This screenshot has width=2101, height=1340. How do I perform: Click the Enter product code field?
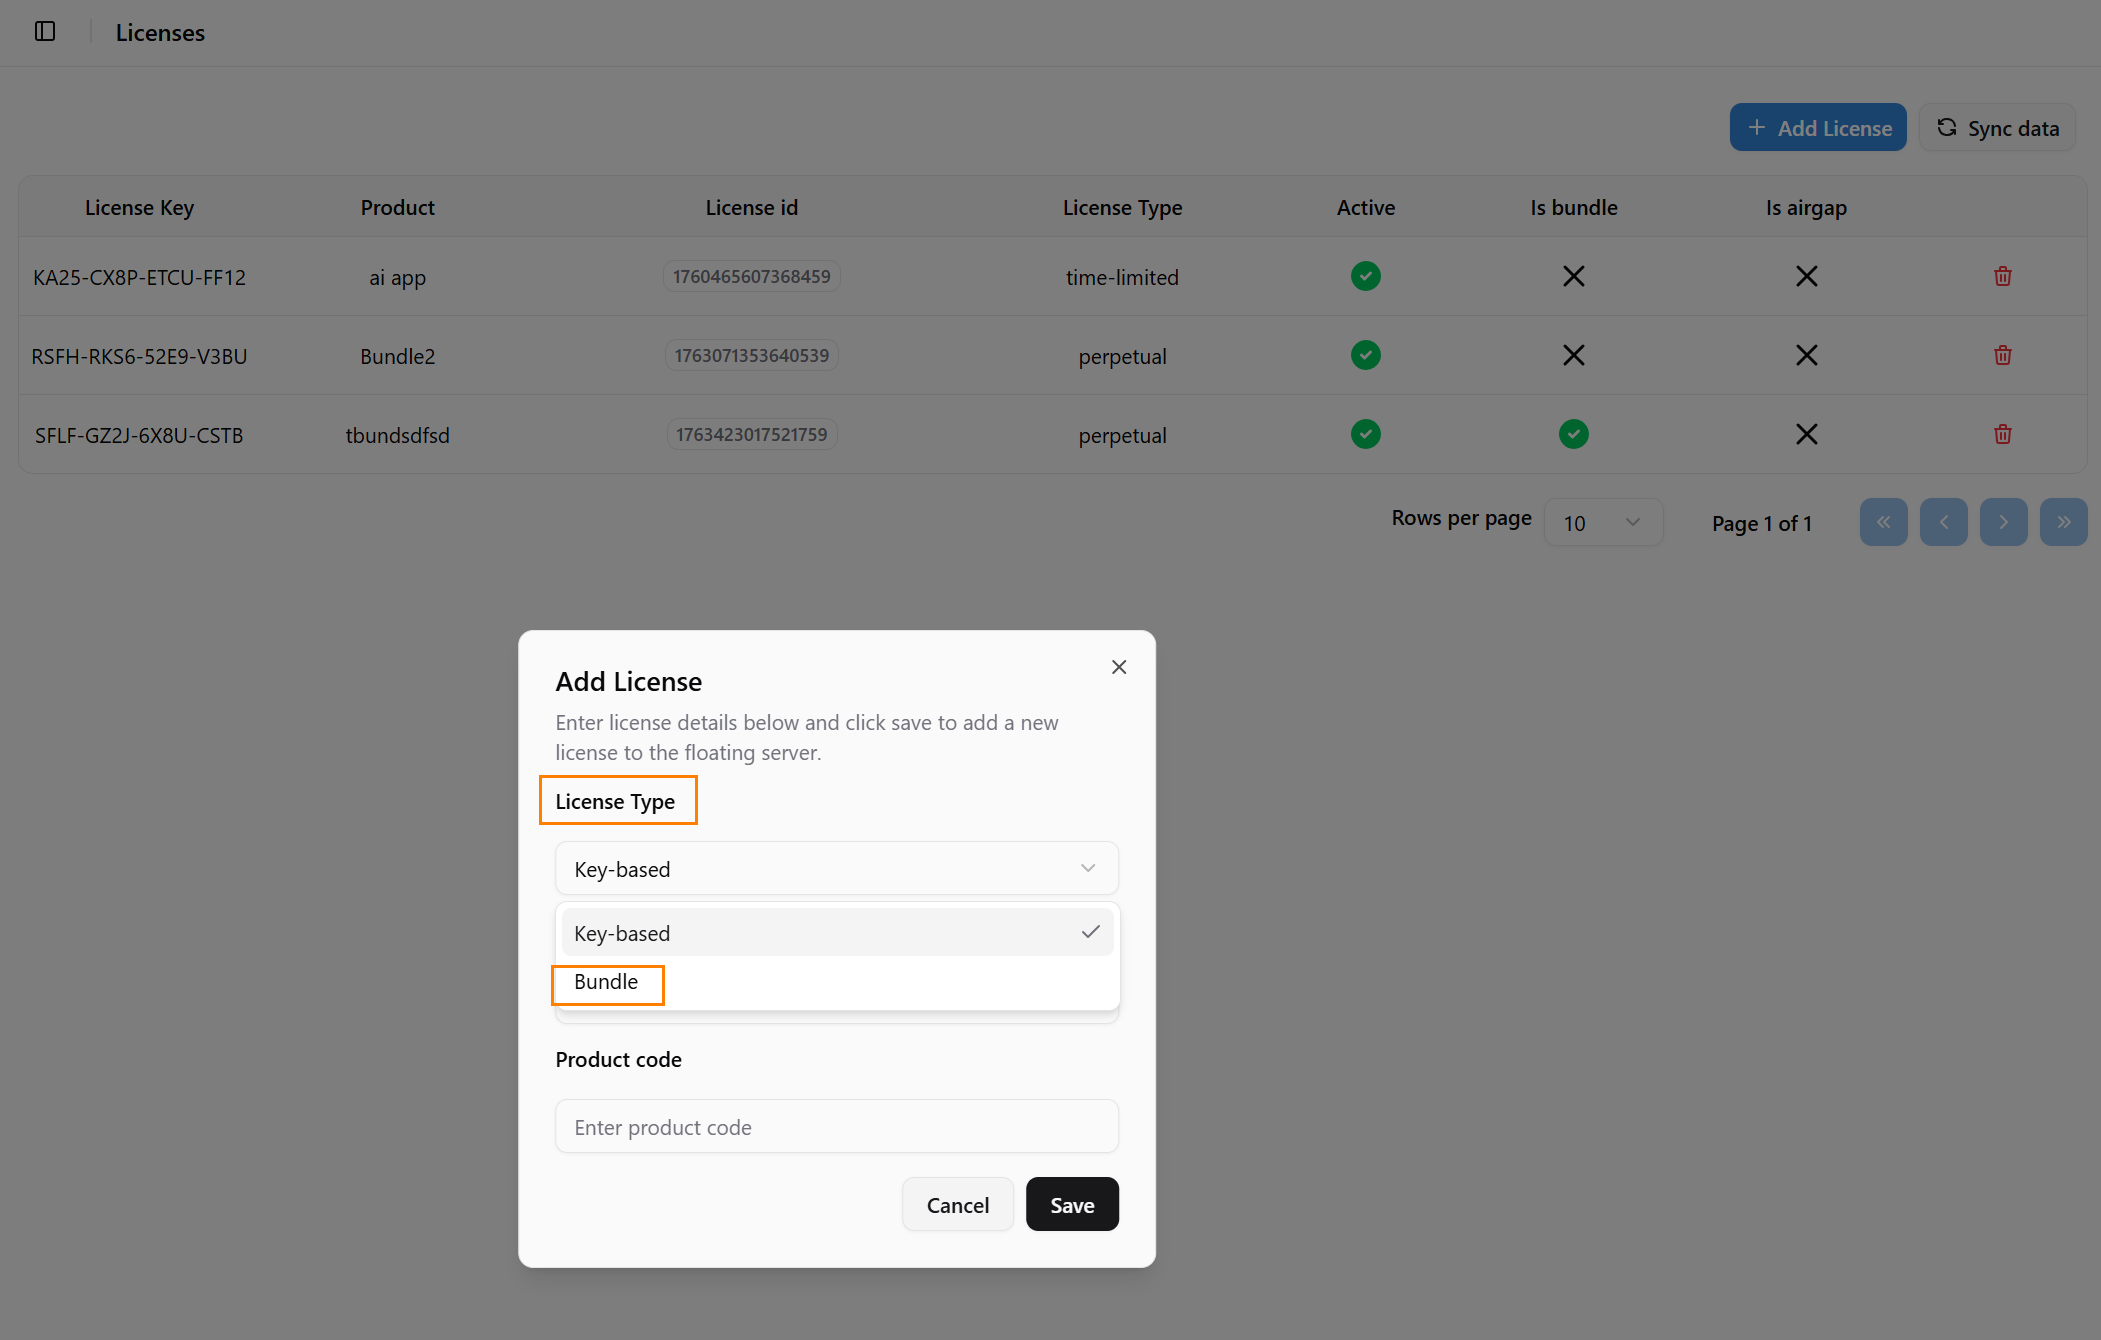[x=836, y=1127]
